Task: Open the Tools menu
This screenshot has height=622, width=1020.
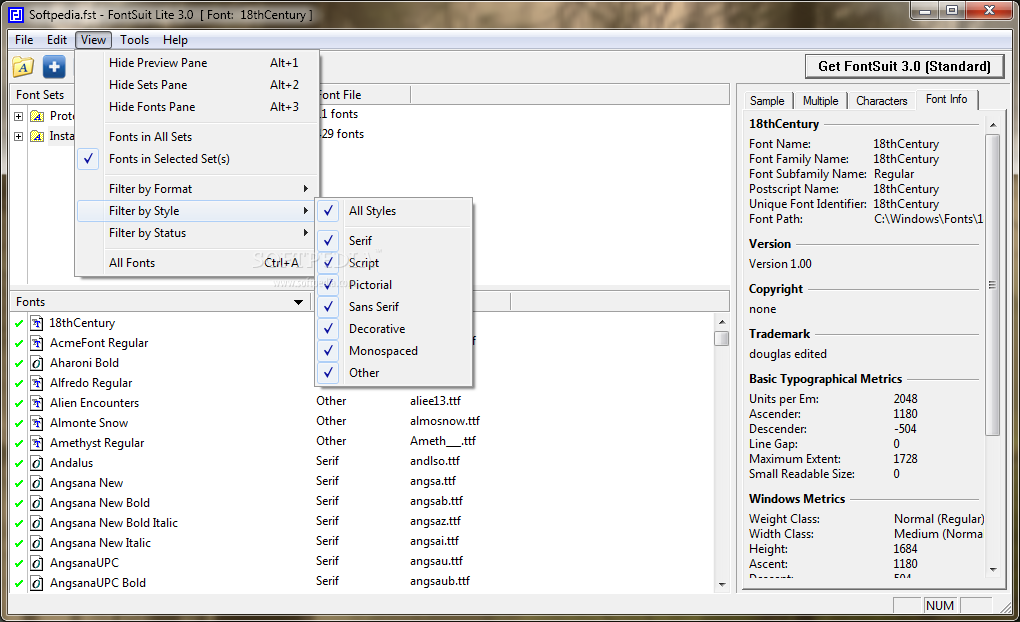Action: click(135, 40)
